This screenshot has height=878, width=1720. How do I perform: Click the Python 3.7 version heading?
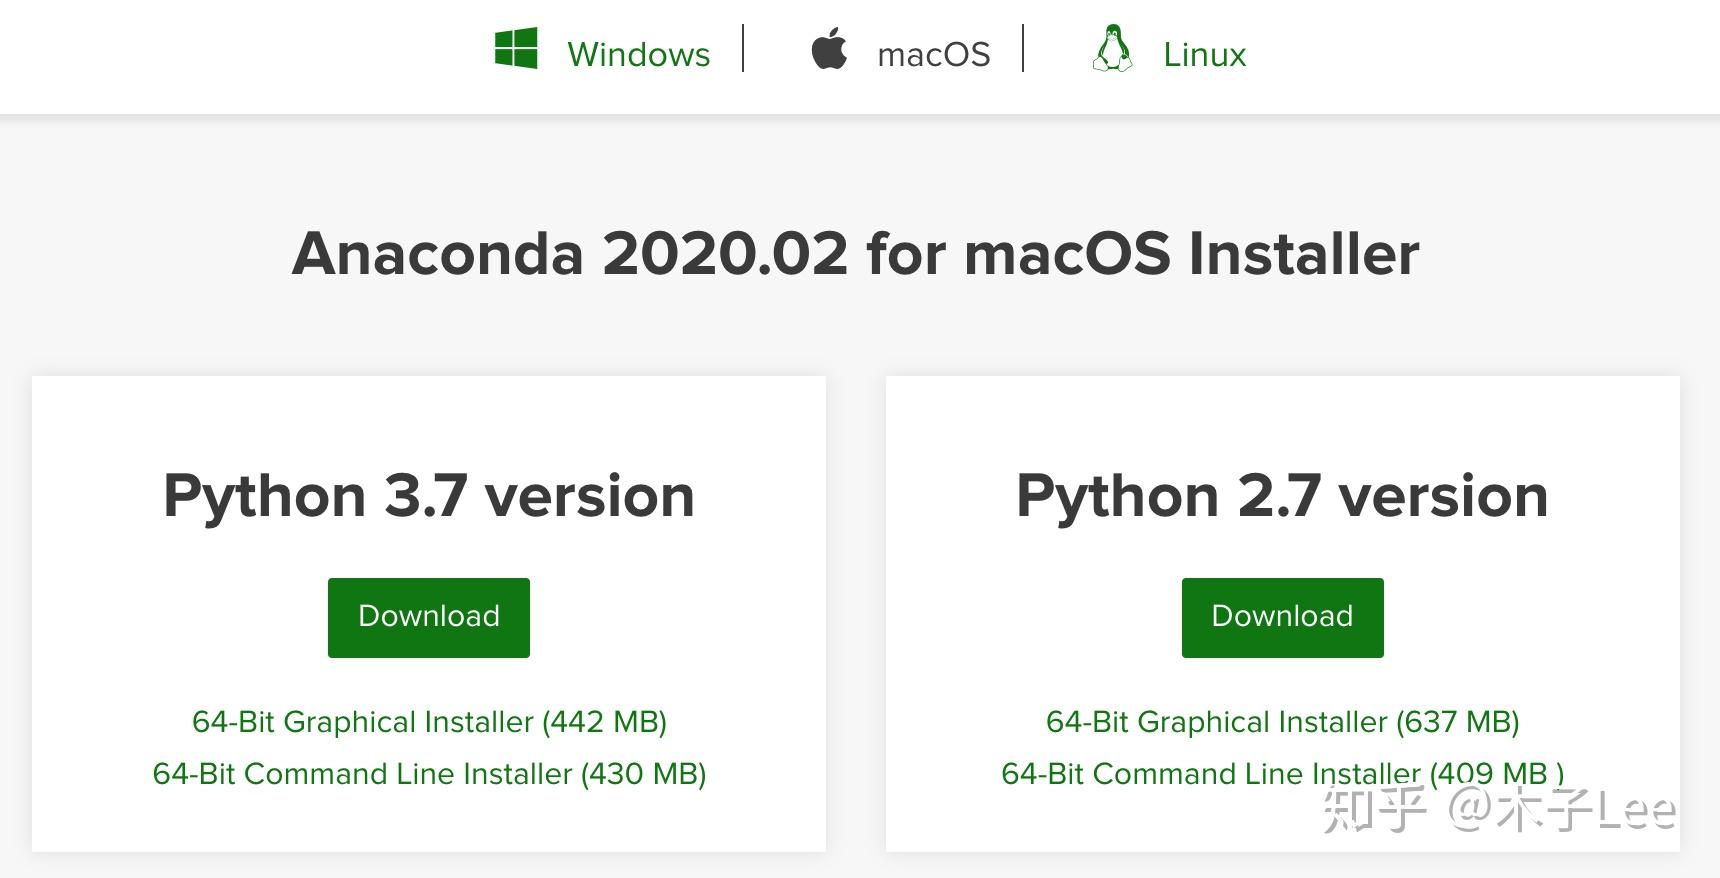point(428,495)
